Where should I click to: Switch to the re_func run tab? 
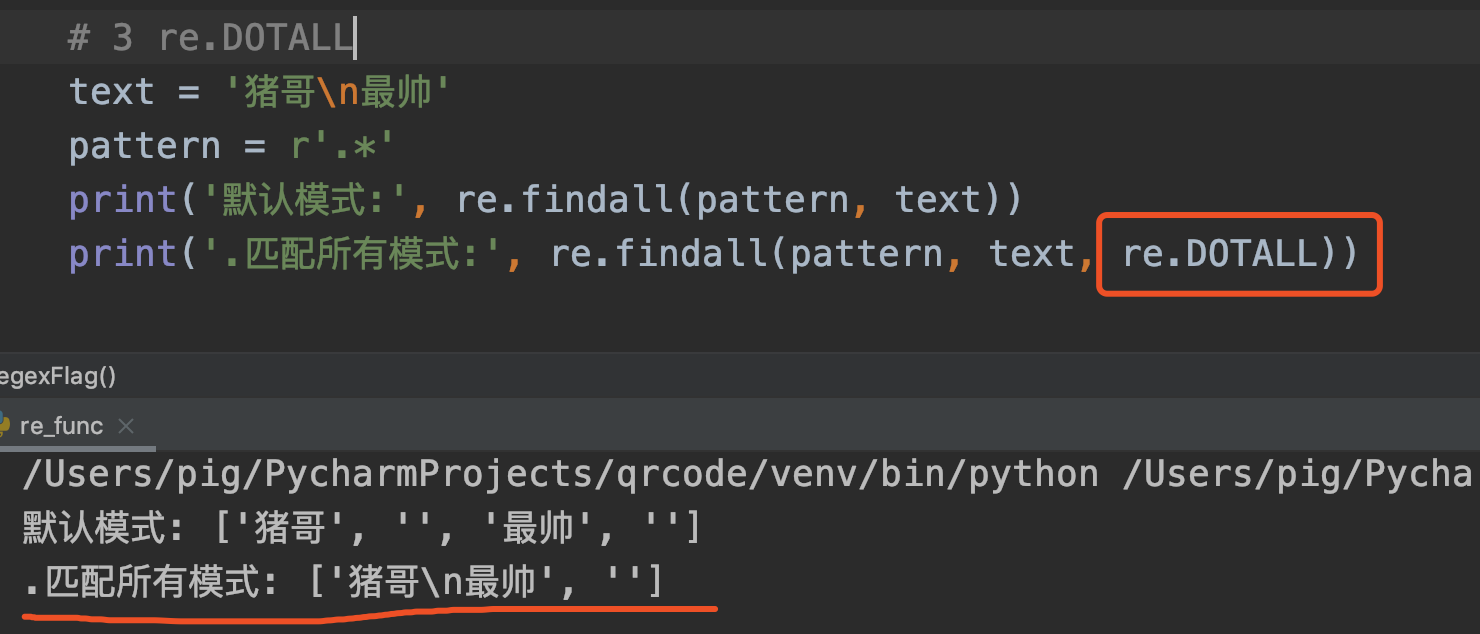[60, 425]
